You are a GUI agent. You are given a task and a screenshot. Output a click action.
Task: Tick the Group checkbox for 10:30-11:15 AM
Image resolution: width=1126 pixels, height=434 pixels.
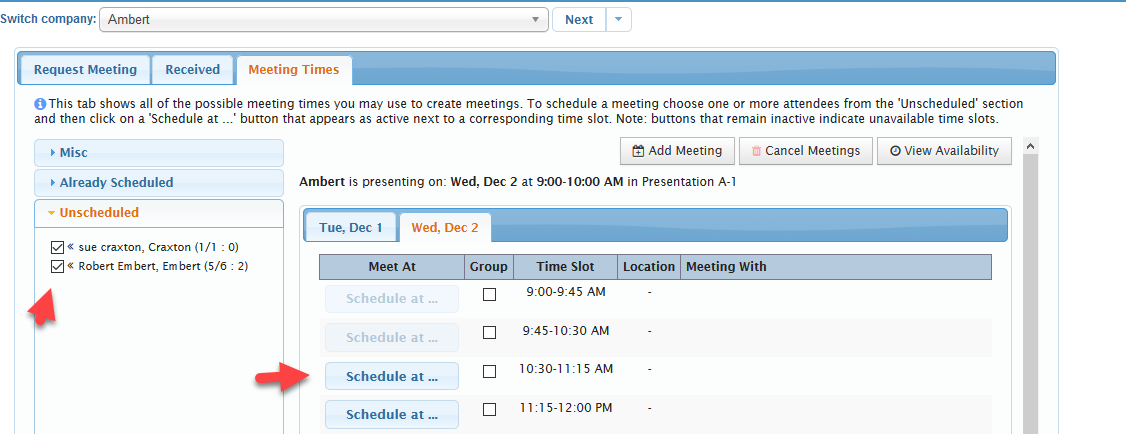pyautogui.click(x=489, y=371)
